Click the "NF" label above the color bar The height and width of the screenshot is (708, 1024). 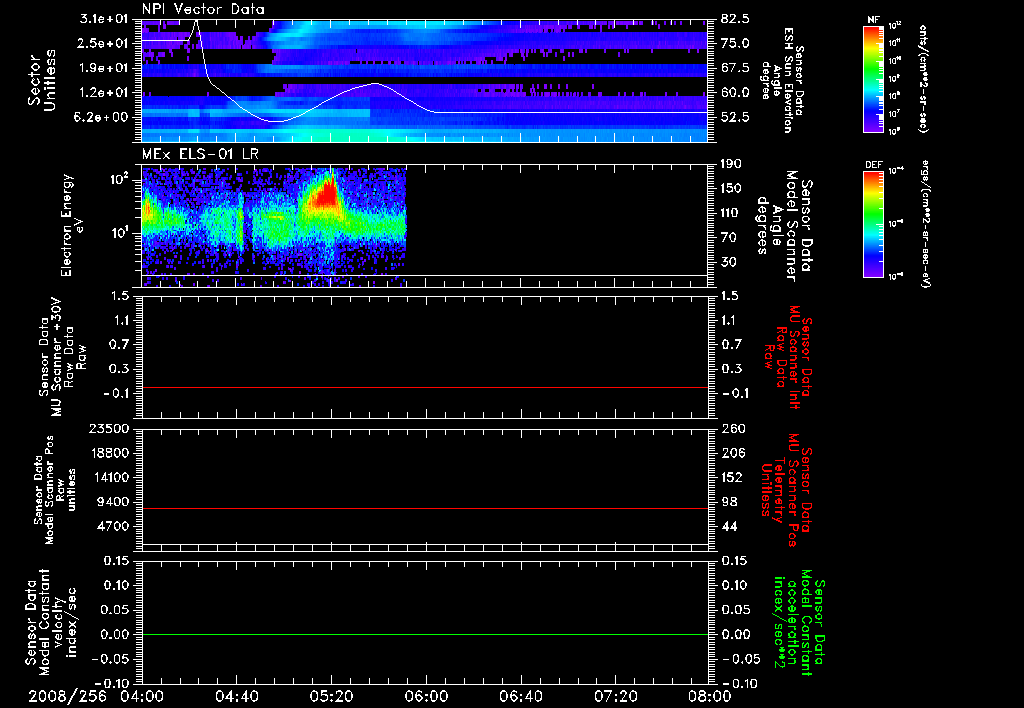[x=874, y=20]
